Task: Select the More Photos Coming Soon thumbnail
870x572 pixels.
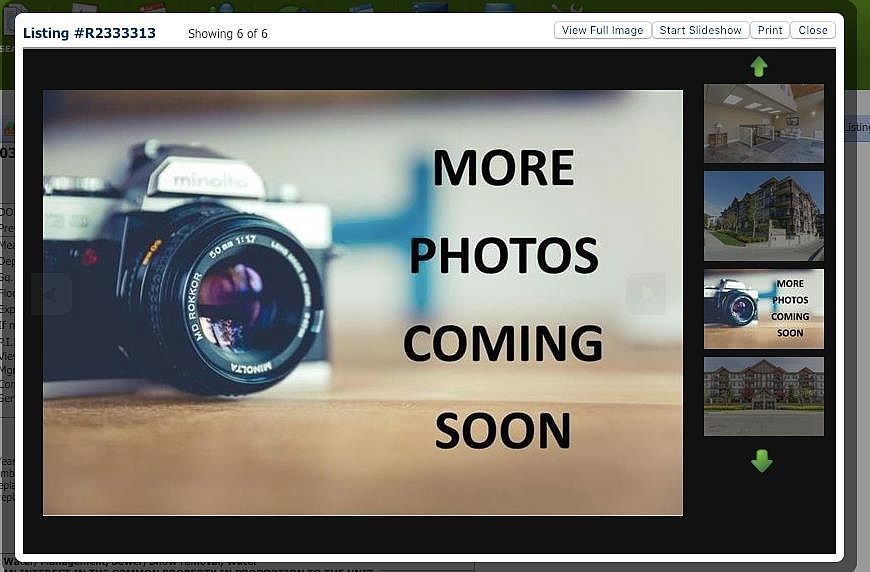Action: [763, 309]
